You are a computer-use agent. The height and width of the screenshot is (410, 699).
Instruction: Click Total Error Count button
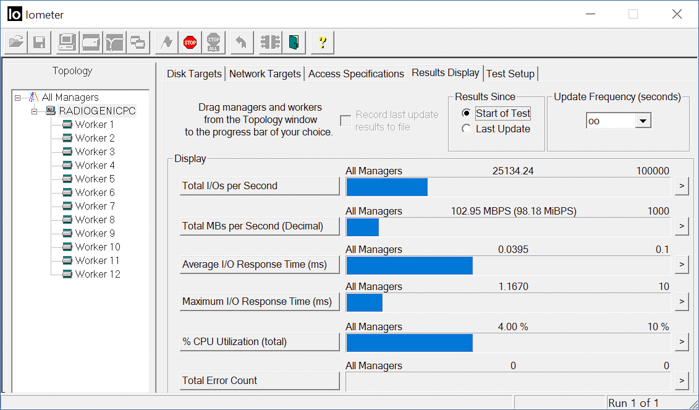(259, 380)
